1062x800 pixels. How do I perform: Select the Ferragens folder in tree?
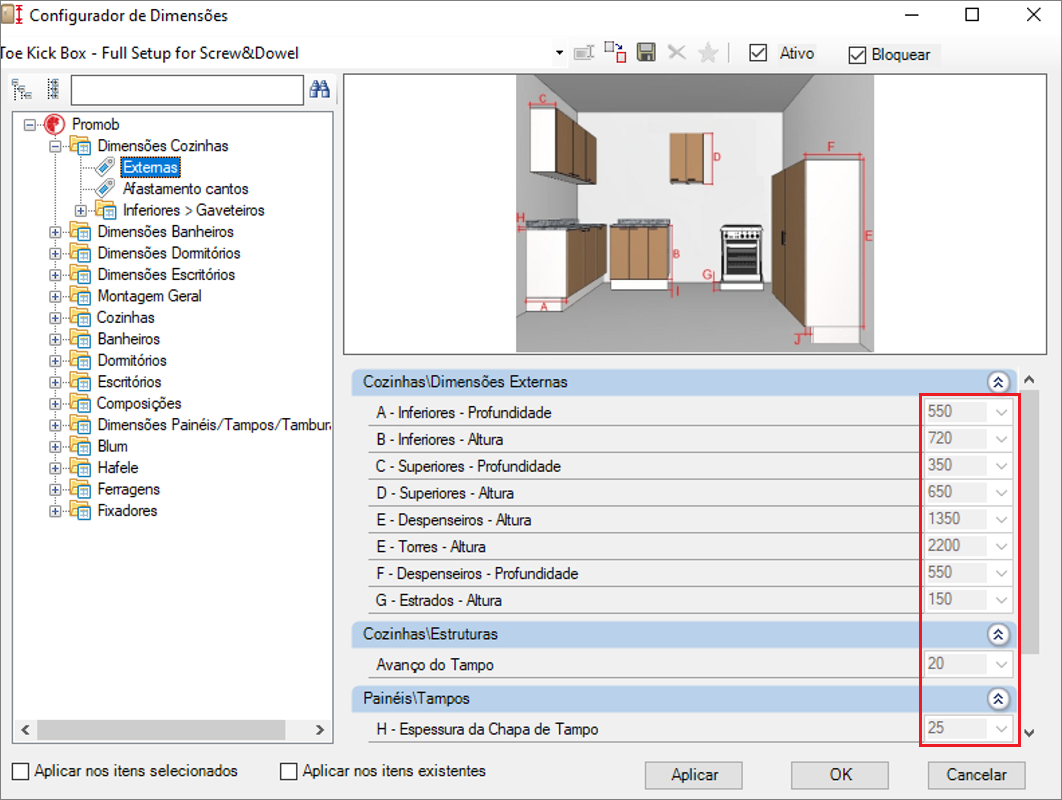(x=128, y=489)
